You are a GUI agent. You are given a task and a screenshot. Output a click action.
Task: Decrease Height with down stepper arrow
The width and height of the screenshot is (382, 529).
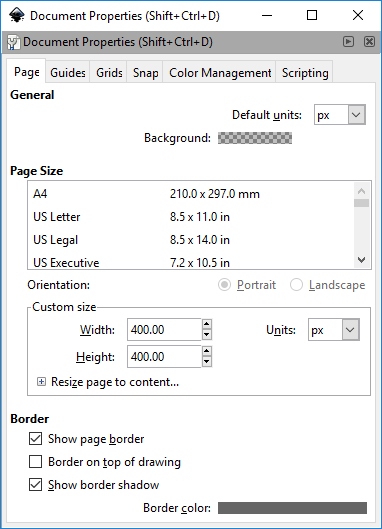click(x=207, y=362)
